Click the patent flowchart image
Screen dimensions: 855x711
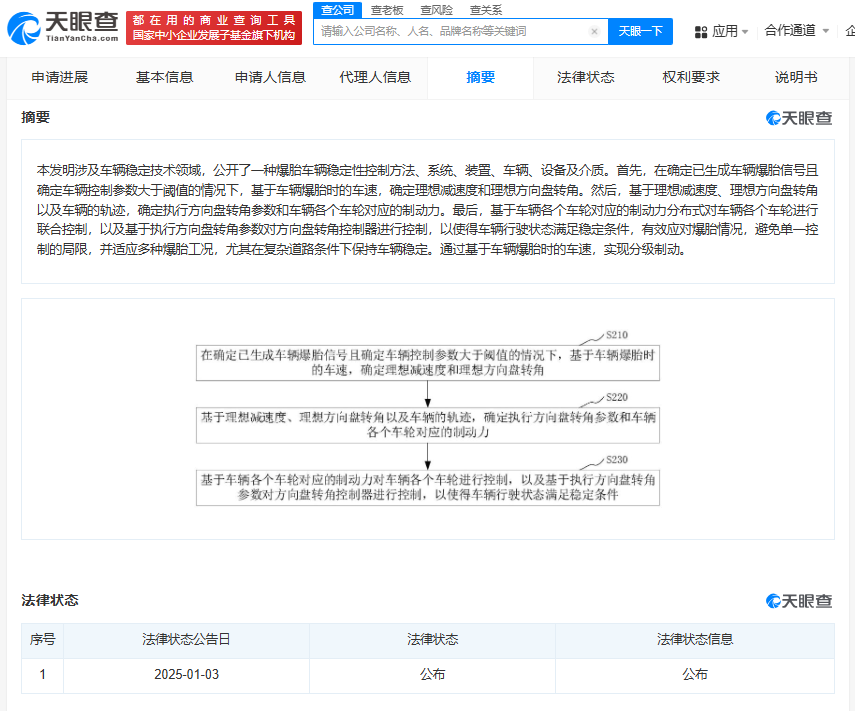(x=428, y=418)
